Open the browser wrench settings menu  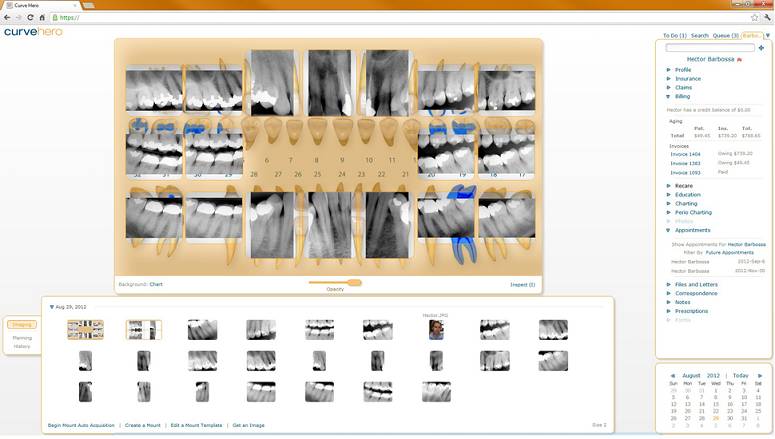coord(768,17)
